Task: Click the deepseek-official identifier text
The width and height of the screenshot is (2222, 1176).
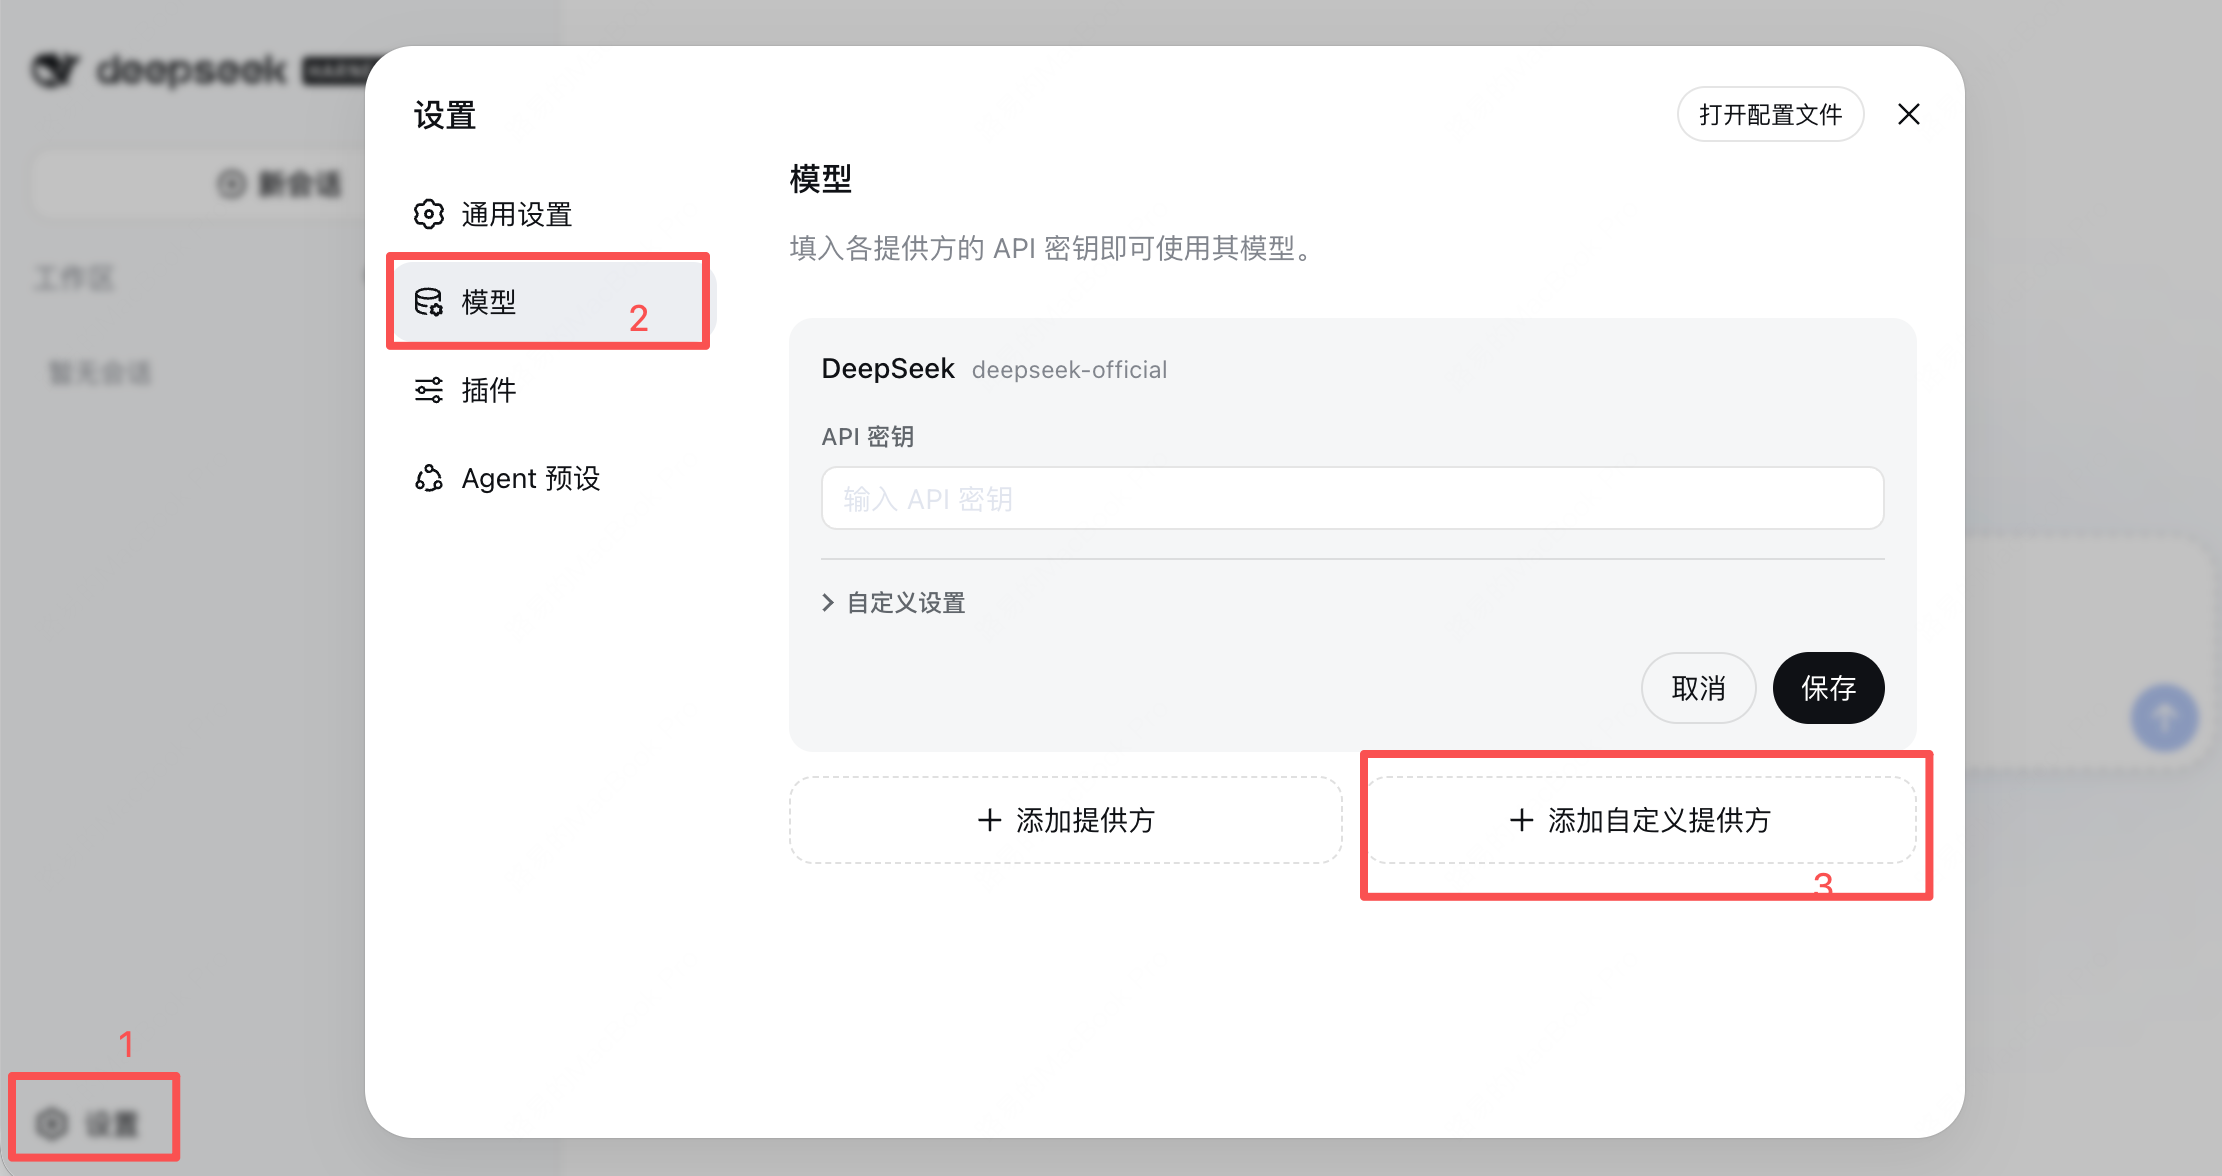Action: [x=1069, y=370]
